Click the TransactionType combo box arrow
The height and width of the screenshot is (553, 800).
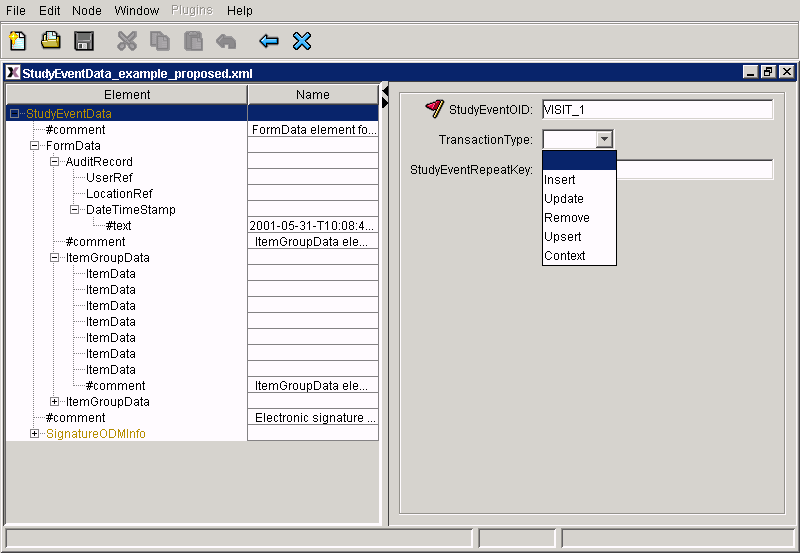click(x=604, y=140)
